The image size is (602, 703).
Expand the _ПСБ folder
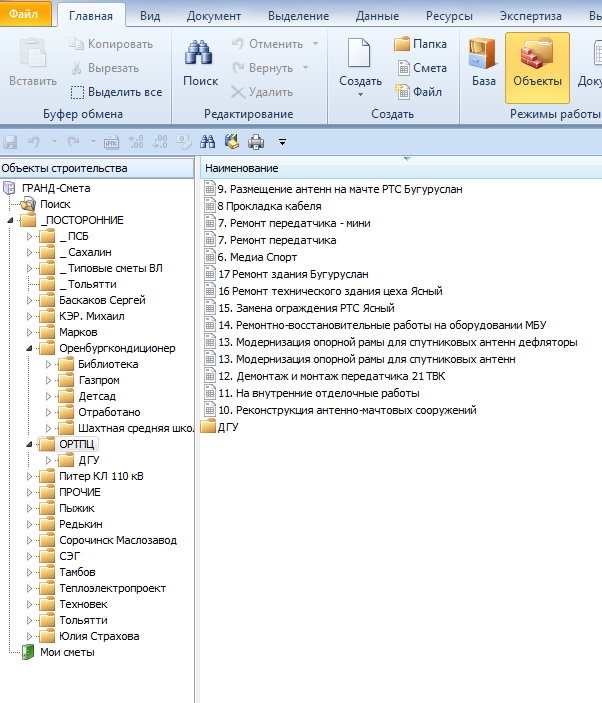click(29, 236)
